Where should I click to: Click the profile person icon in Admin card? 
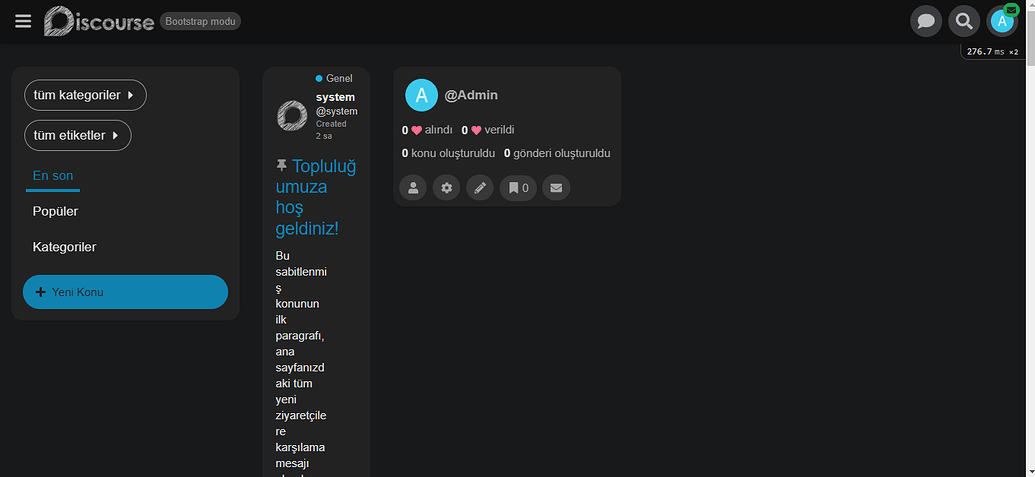pyautogui.click(x=413, y=187)
